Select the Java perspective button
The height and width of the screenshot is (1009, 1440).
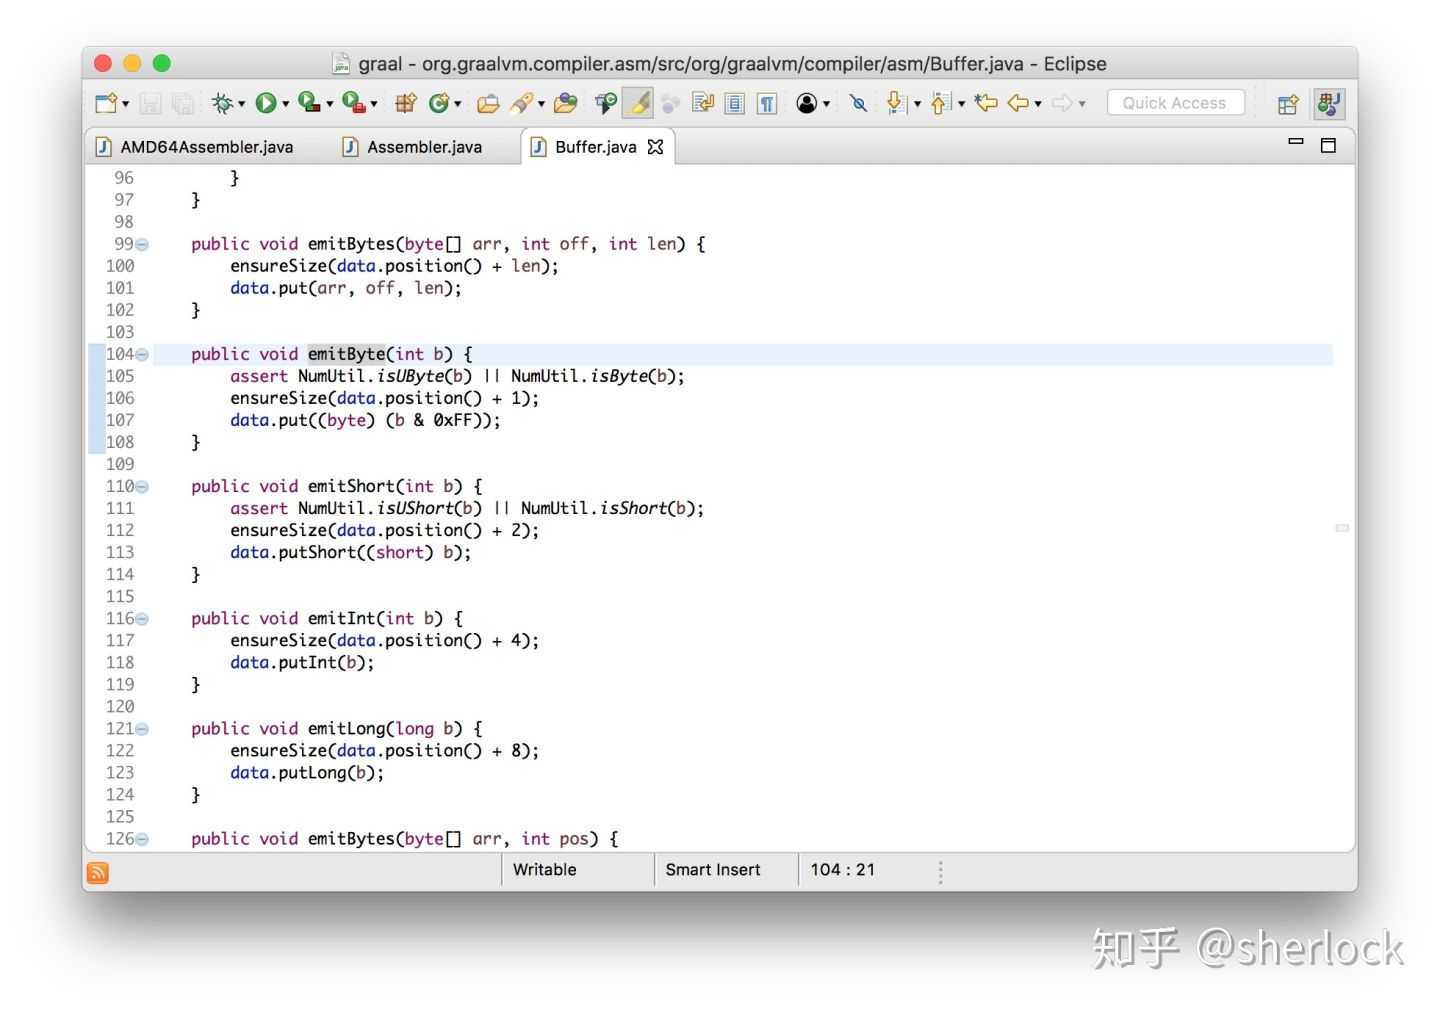1328,103
